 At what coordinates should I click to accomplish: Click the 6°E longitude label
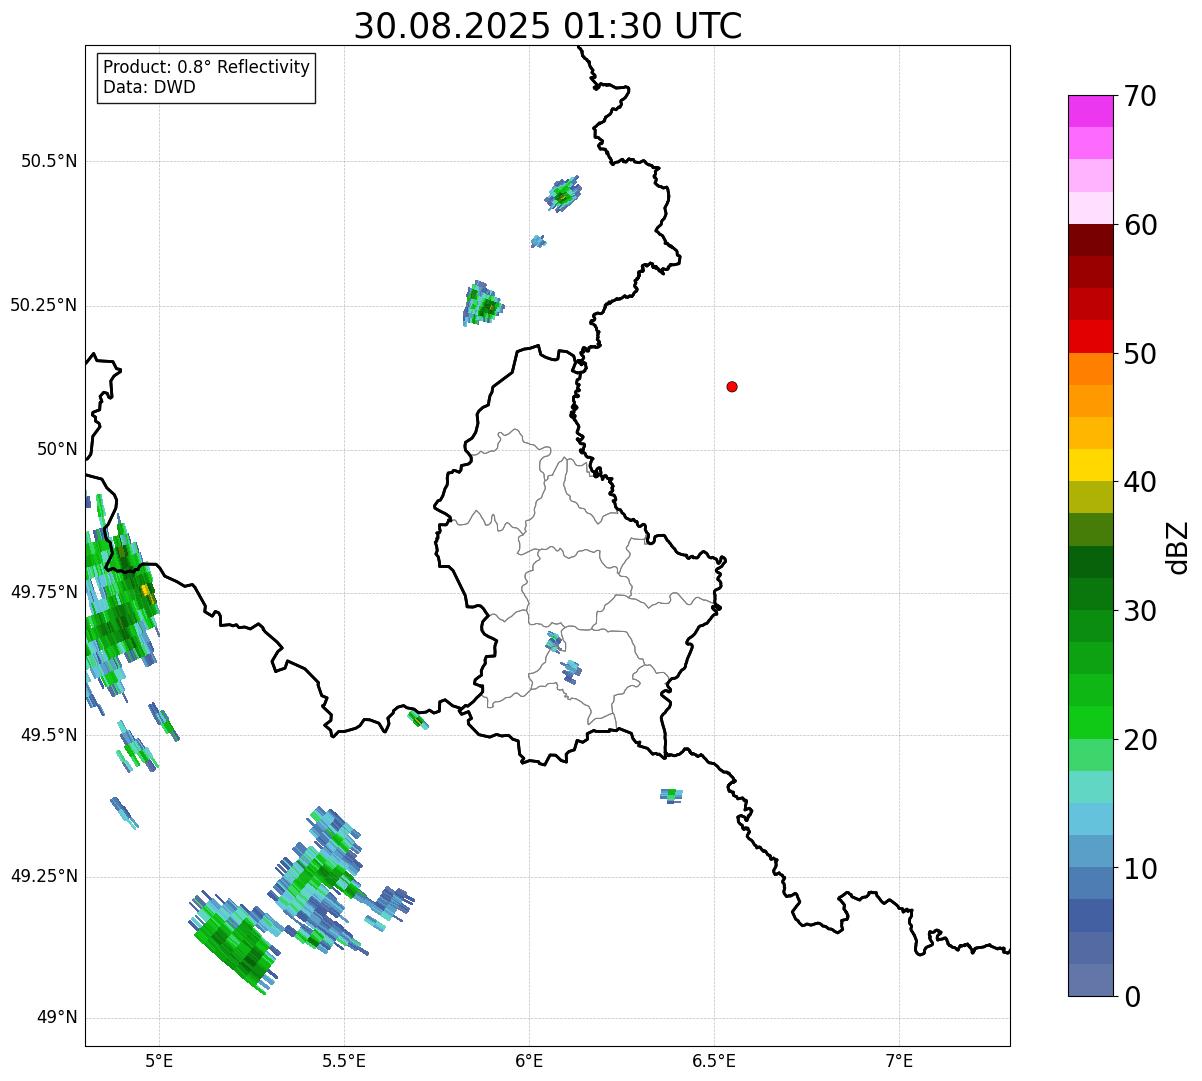pos(529,1061)
